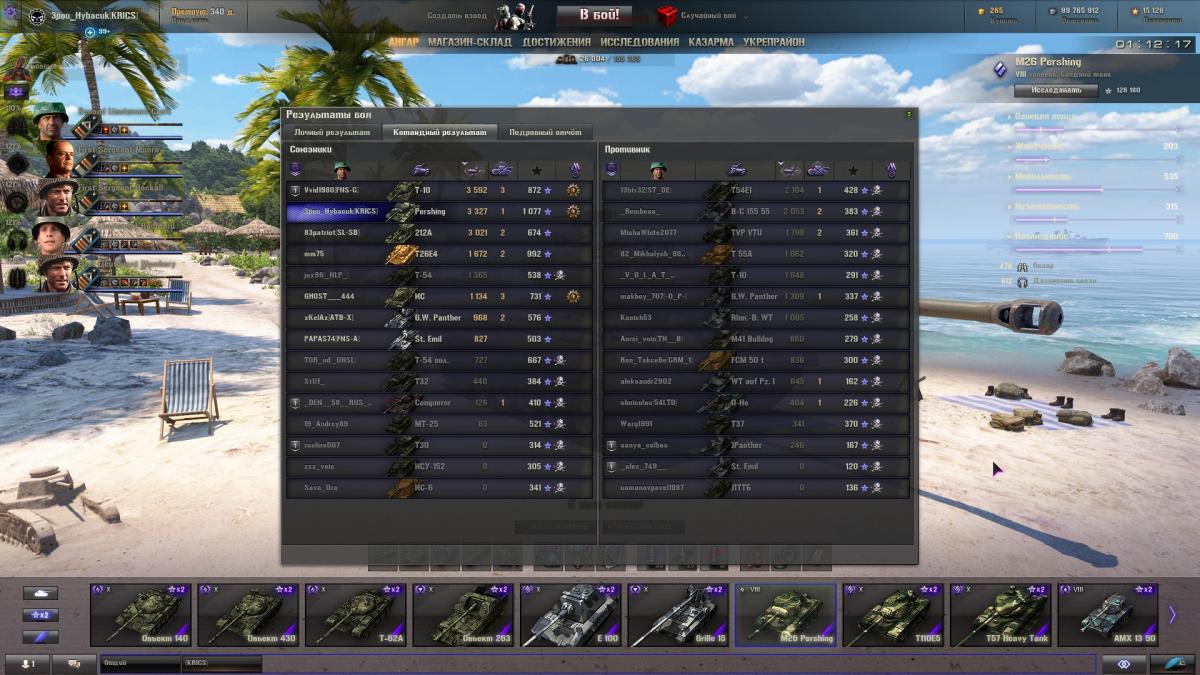Go to the АНГАР menu
1200x675 pixels.
[x=403, y=43]
